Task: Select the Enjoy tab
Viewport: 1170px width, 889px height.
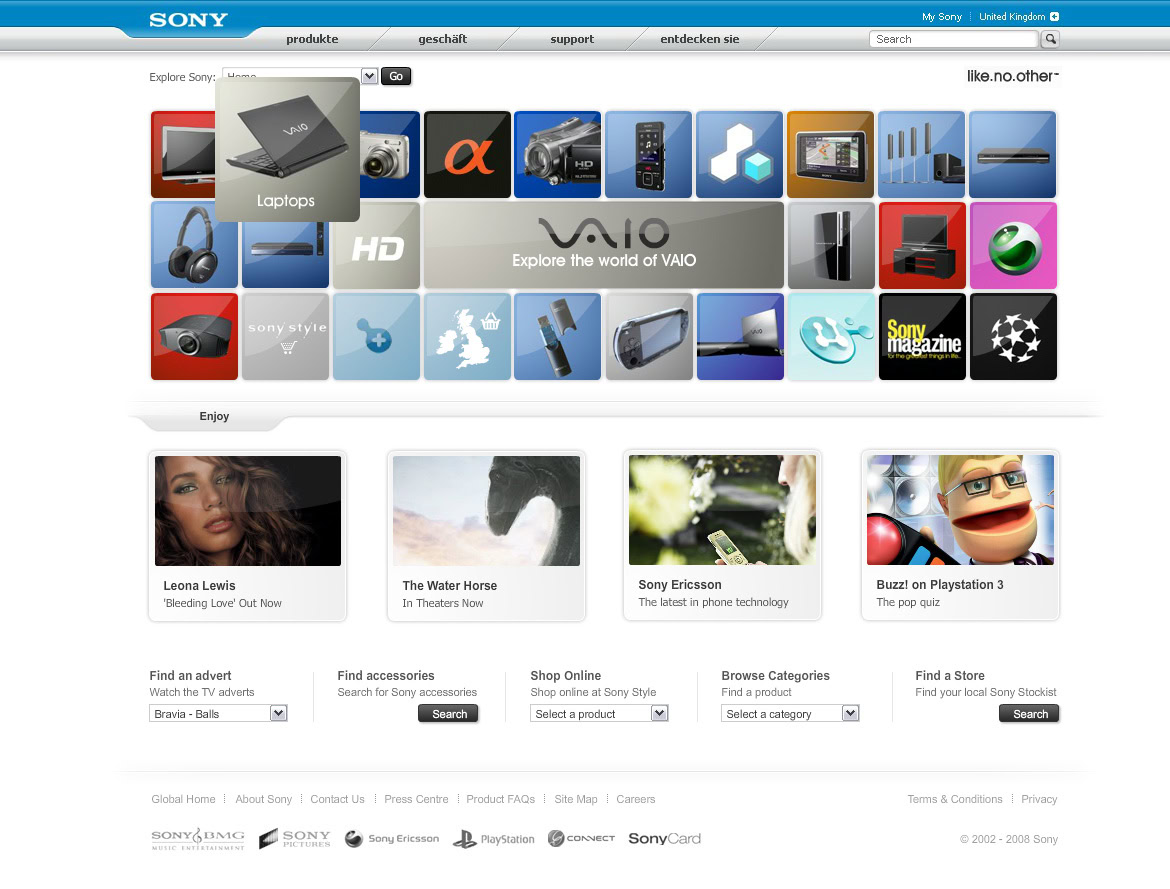Action: tap(214, 417)
